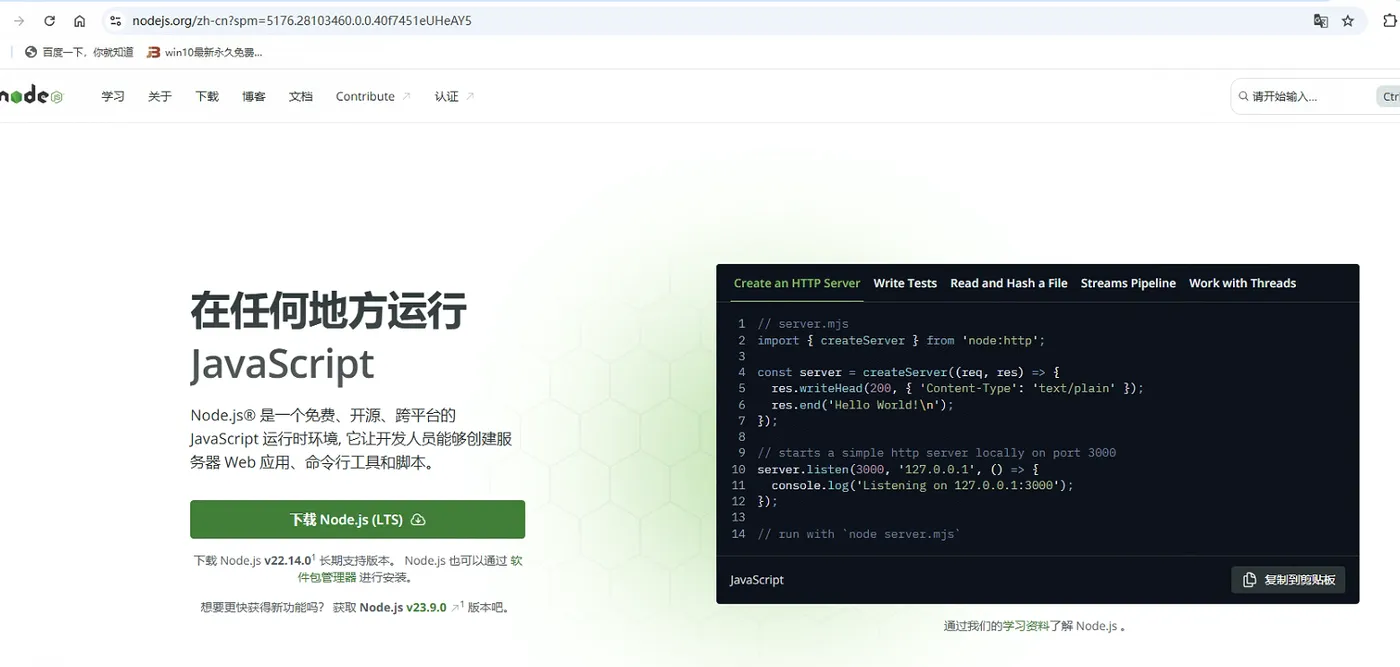Switch to the Streams Pipeline tab

point(1128,283)
